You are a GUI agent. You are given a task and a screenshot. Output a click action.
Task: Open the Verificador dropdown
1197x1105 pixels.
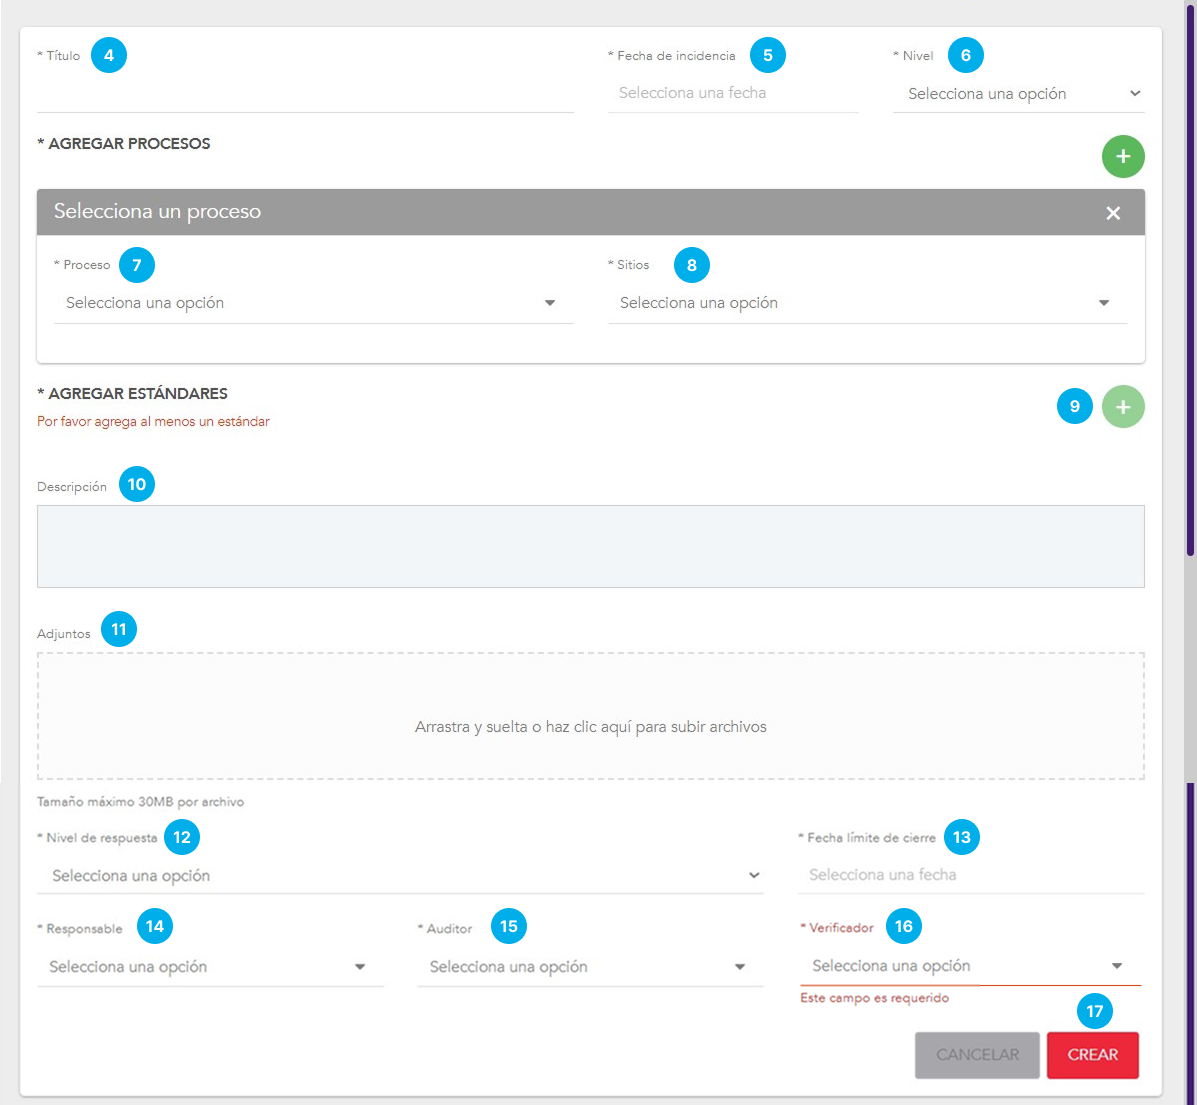(x=969, y=966)
